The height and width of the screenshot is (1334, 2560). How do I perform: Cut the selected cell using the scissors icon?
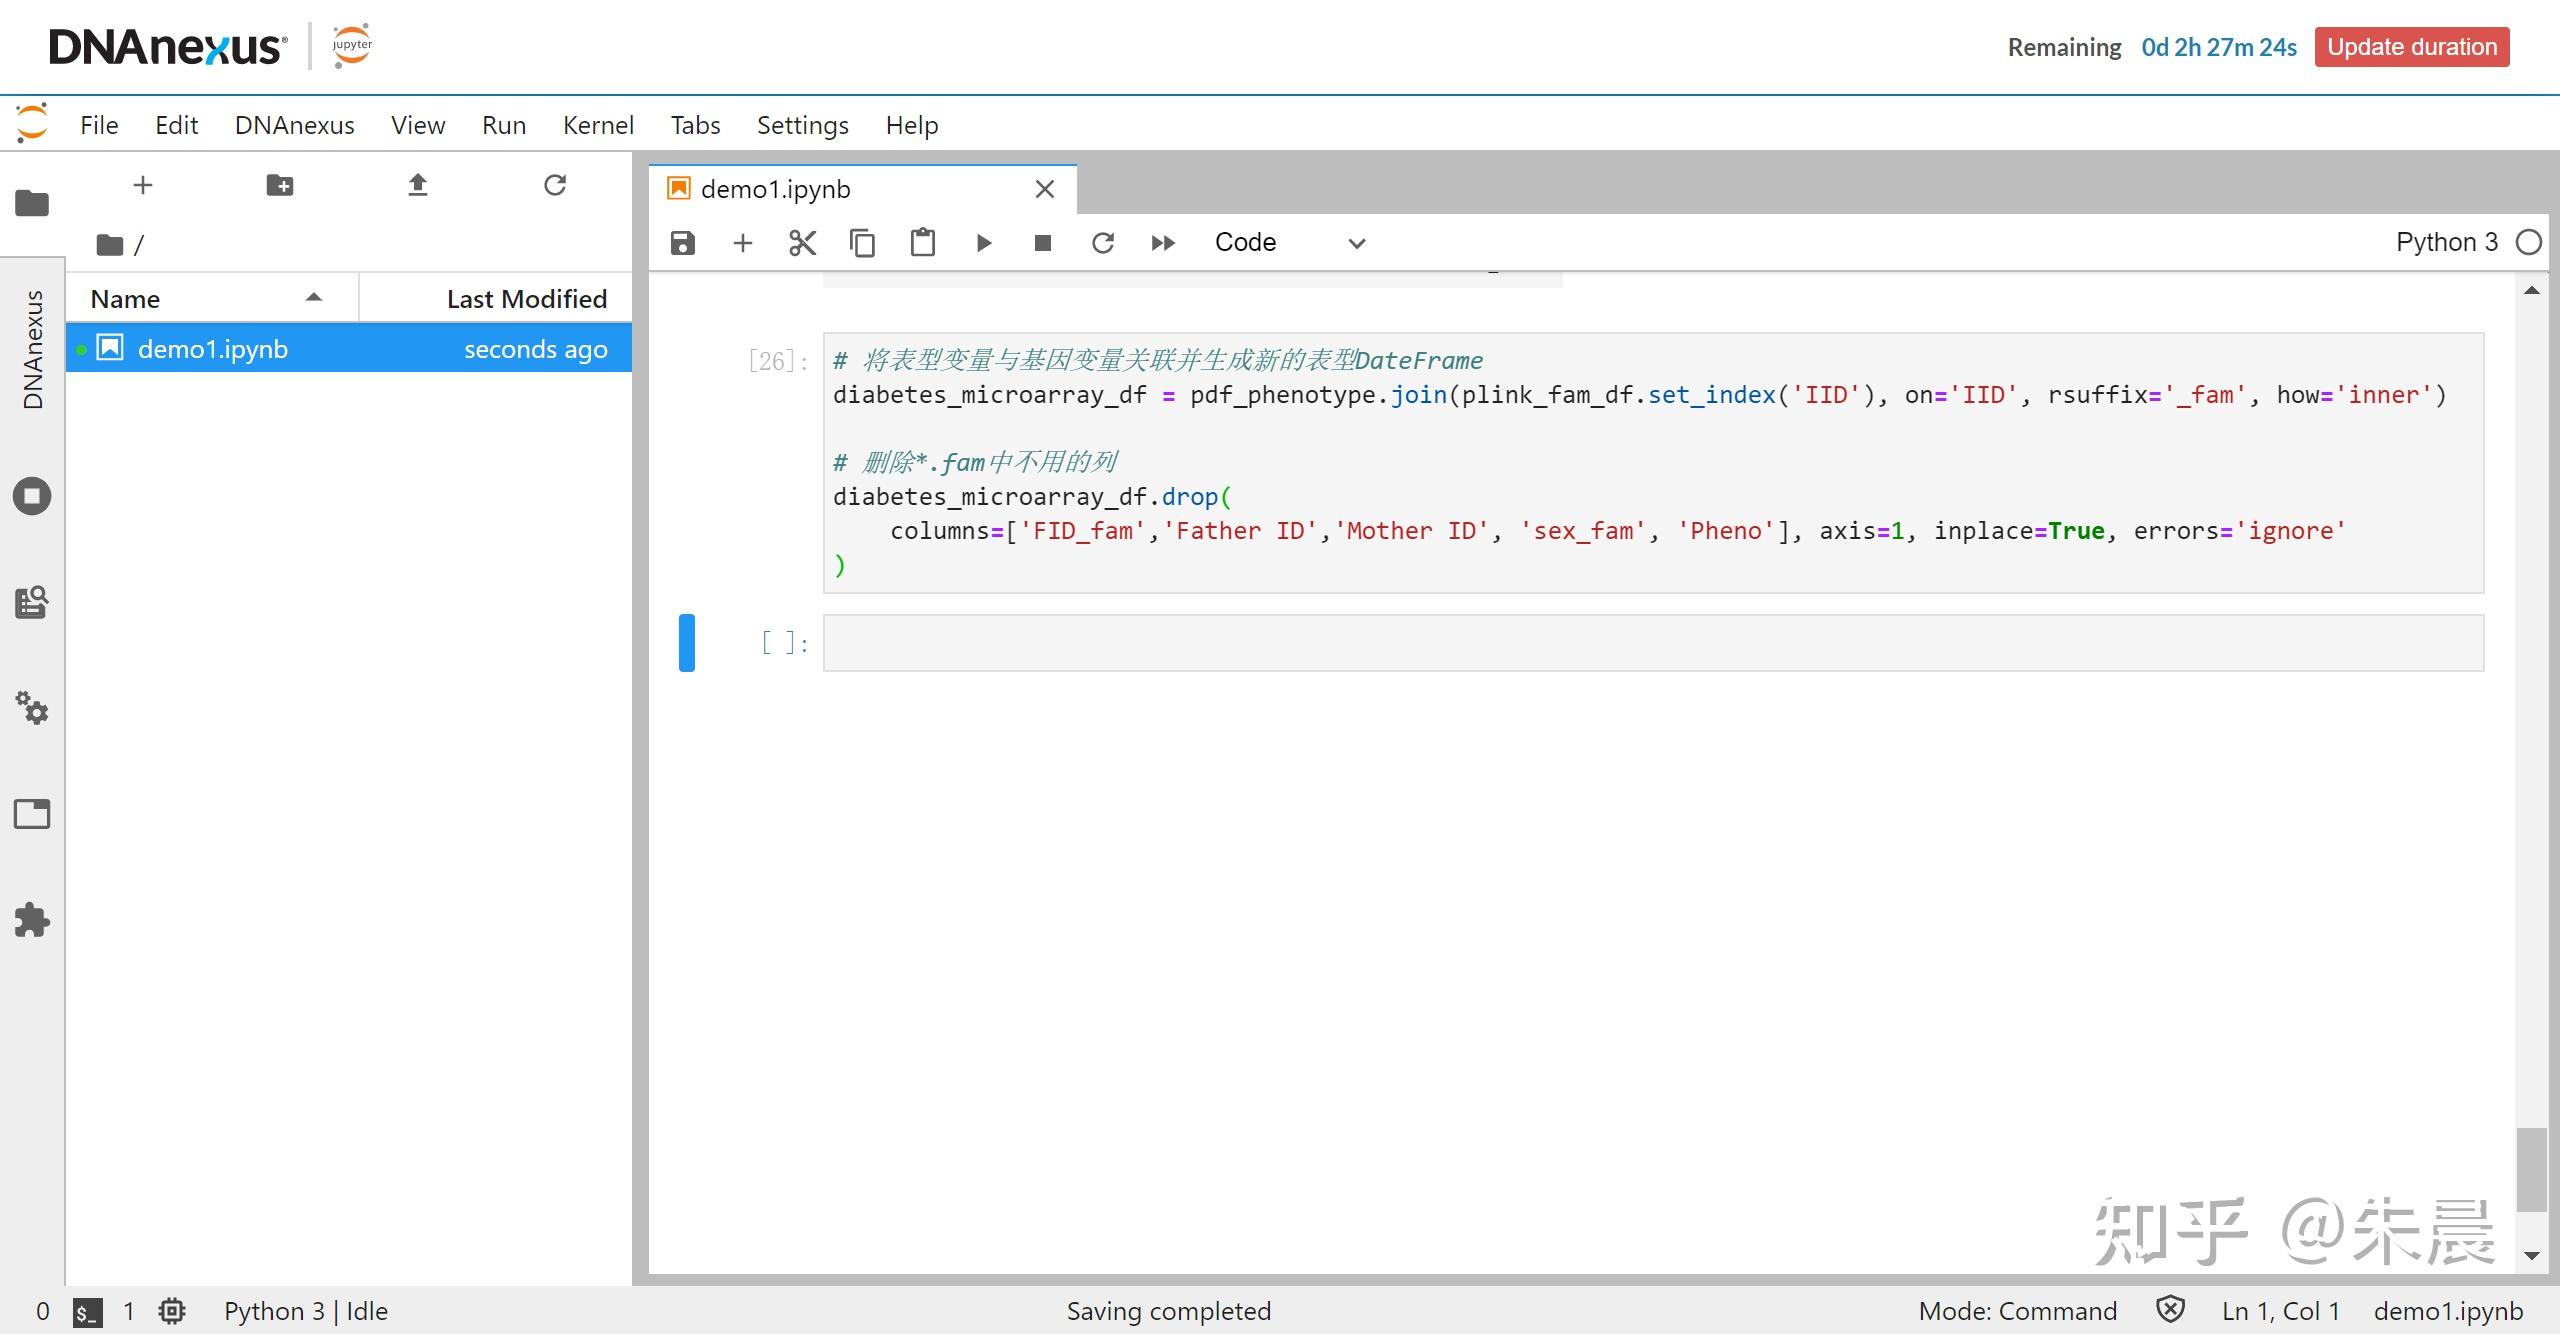pyautogui.click(x=802, y=243)
